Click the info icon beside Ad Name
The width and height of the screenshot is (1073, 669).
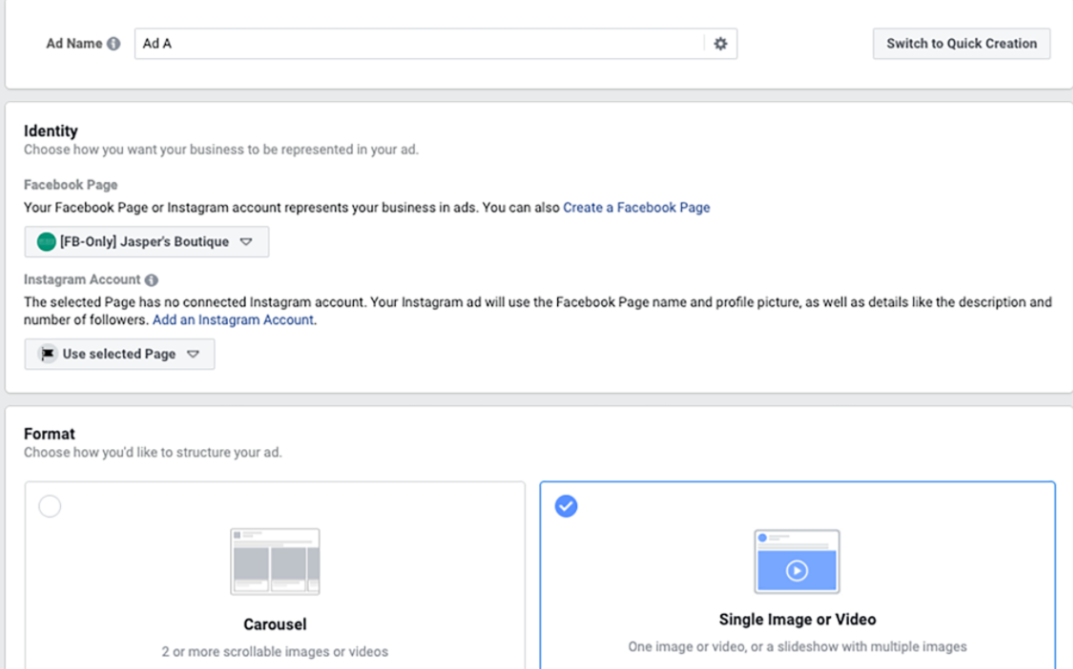click(x=114, y=44)
